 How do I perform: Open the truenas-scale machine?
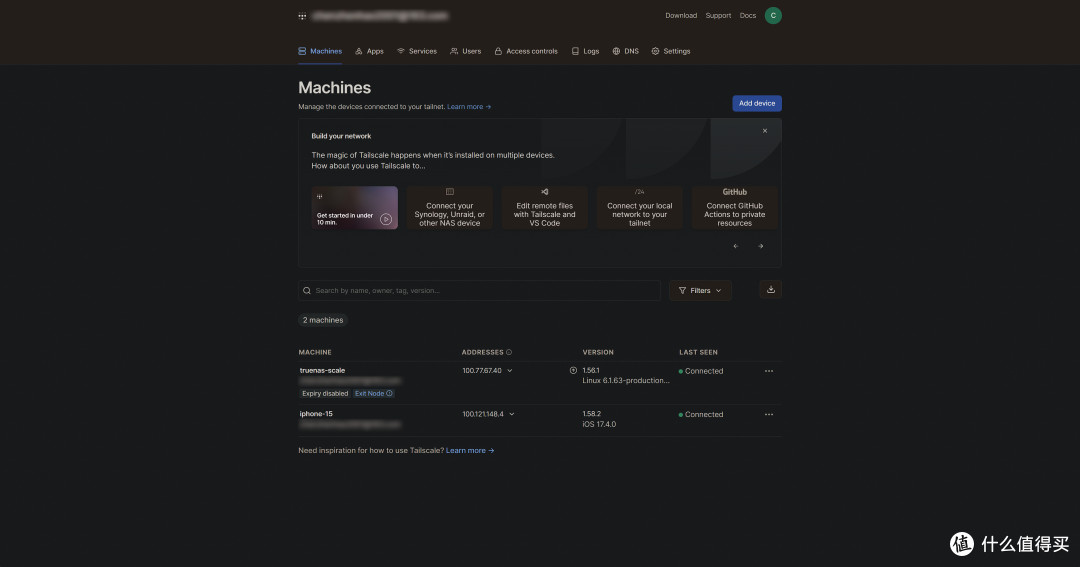pyautogui.click(x=322, y=370)
